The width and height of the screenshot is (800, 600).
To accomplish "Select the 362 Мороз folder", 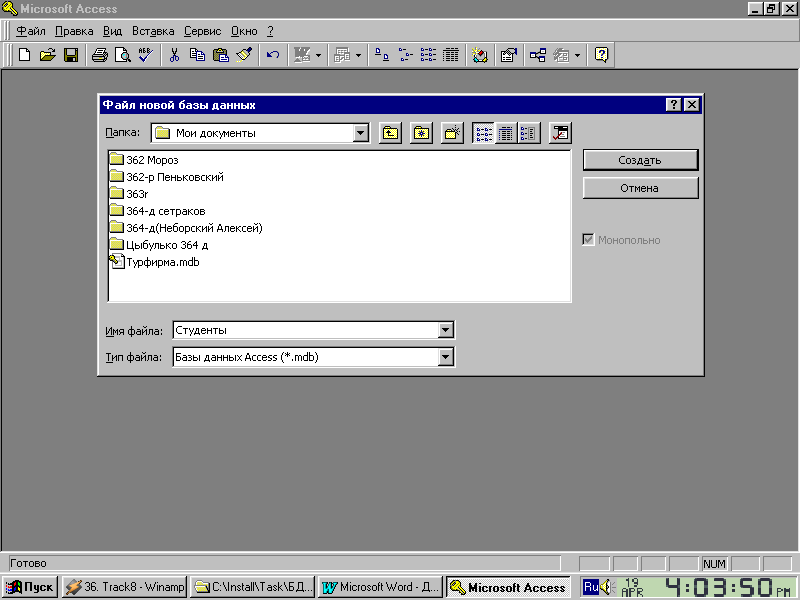I will (144, 160).
